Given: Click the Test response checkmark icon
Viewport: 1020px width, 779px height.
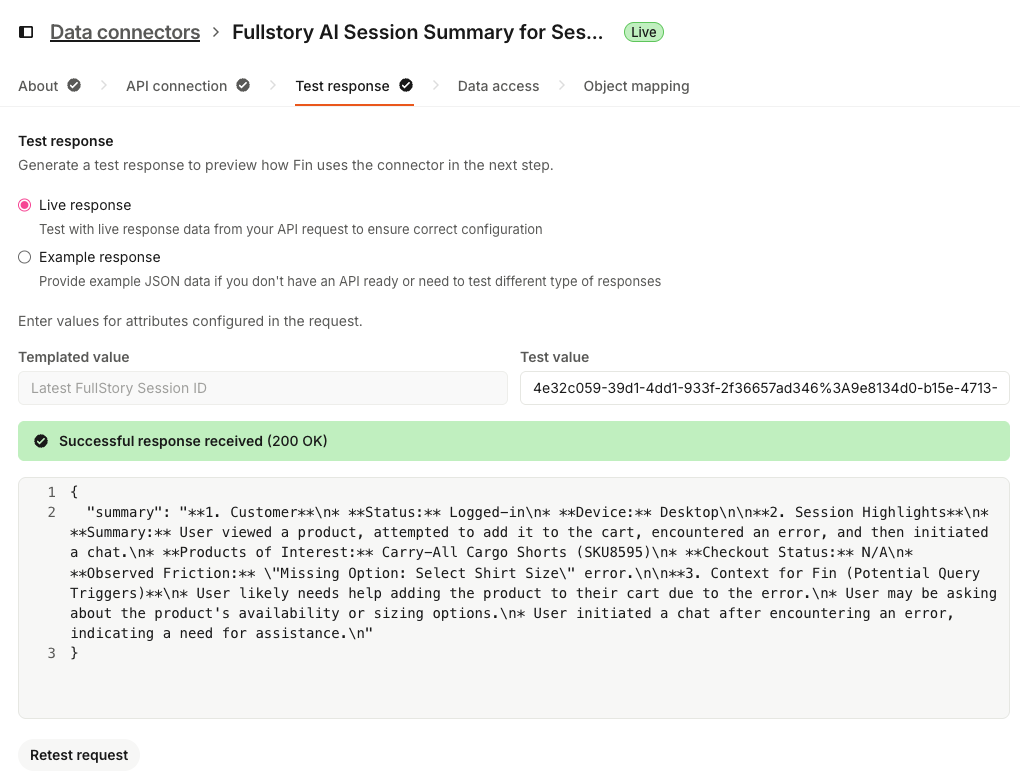Looking at the screenshot, I should tap(406, 86).
